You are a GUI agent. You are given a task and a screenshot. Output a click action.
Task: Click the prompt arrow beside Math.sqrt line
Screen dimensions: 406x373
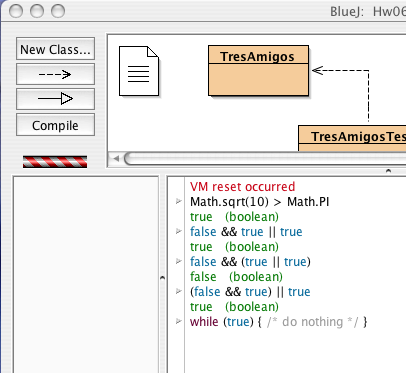pos(179,201)
